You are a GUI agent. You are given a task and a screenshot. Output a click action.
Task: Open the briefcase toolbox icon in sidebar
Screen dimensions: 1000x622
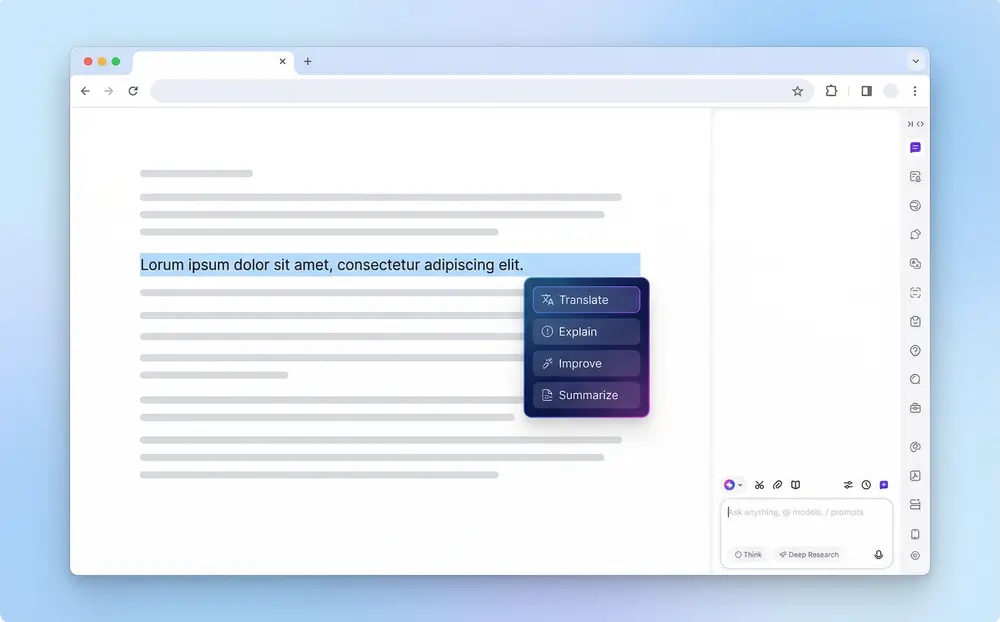tap(915, 408)
